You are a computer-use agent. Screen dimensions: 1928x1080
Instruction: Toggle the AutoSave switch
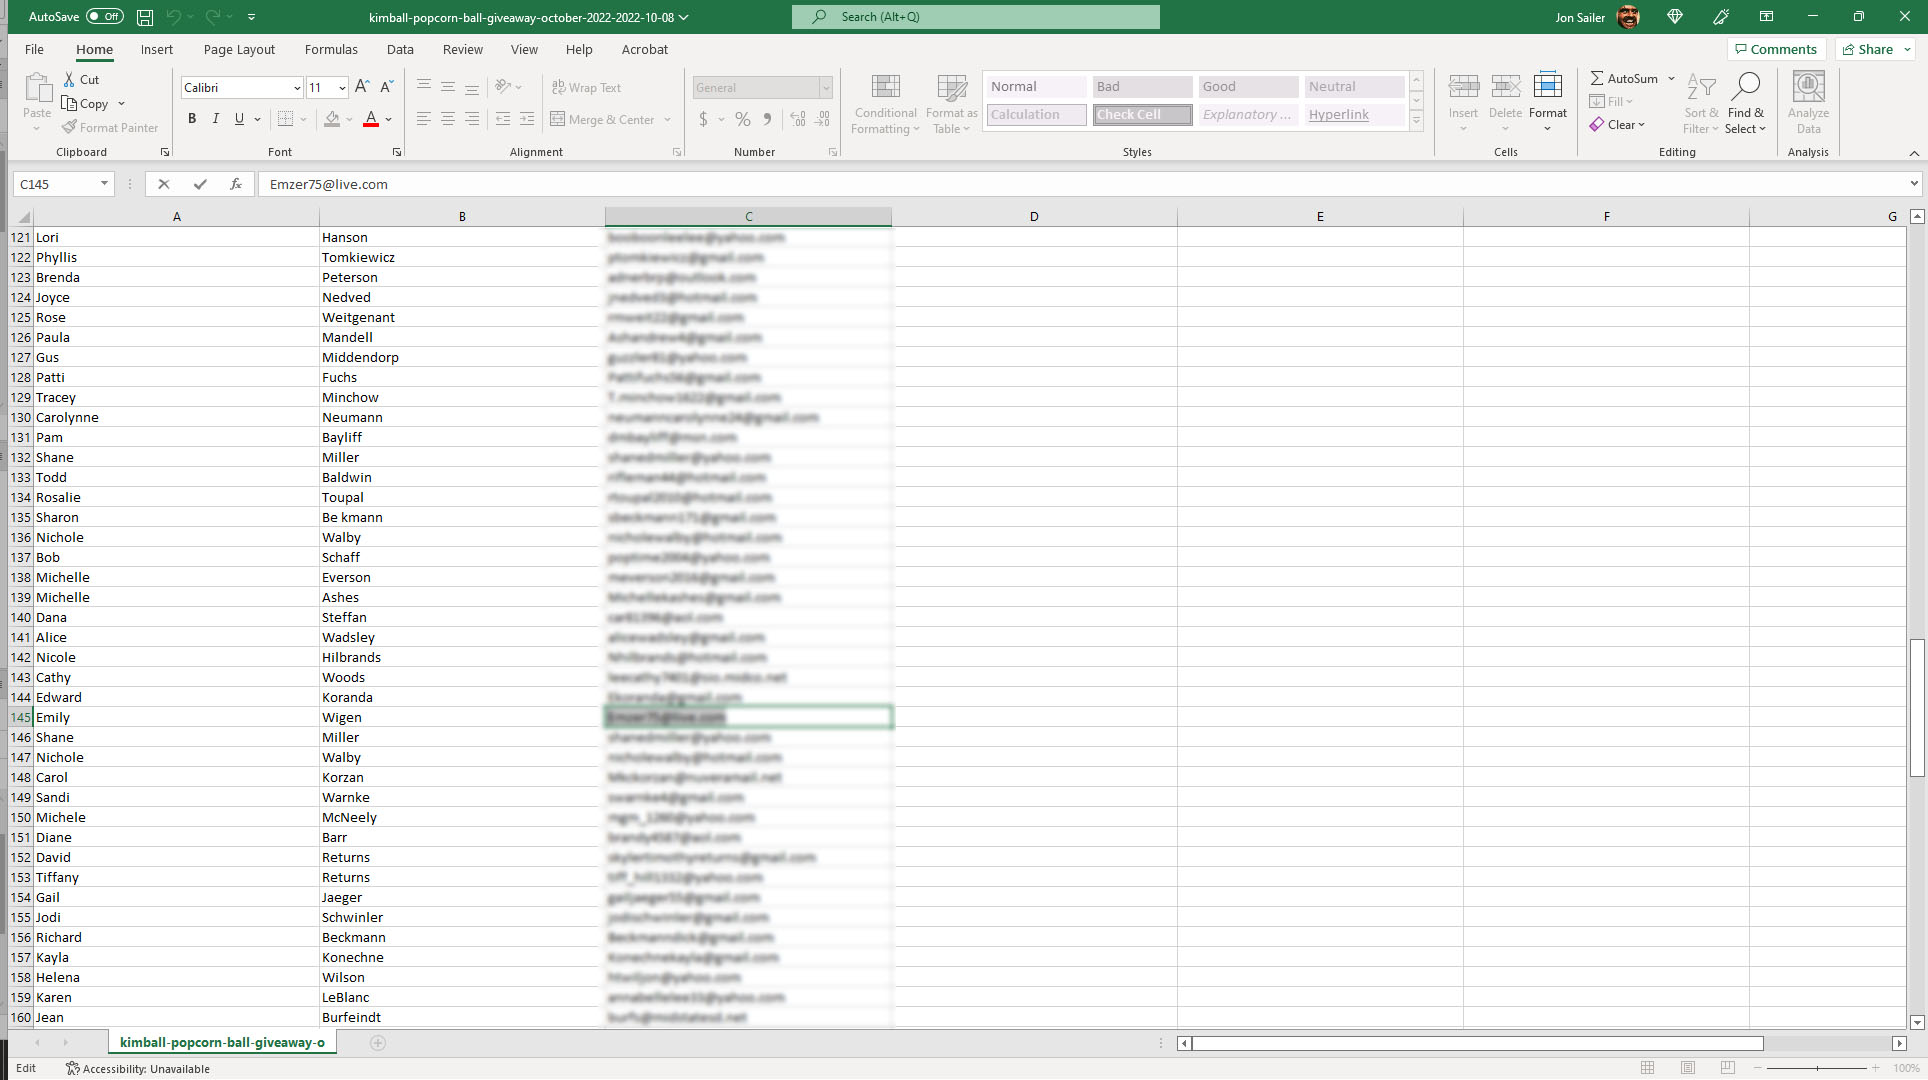[104, 17]
